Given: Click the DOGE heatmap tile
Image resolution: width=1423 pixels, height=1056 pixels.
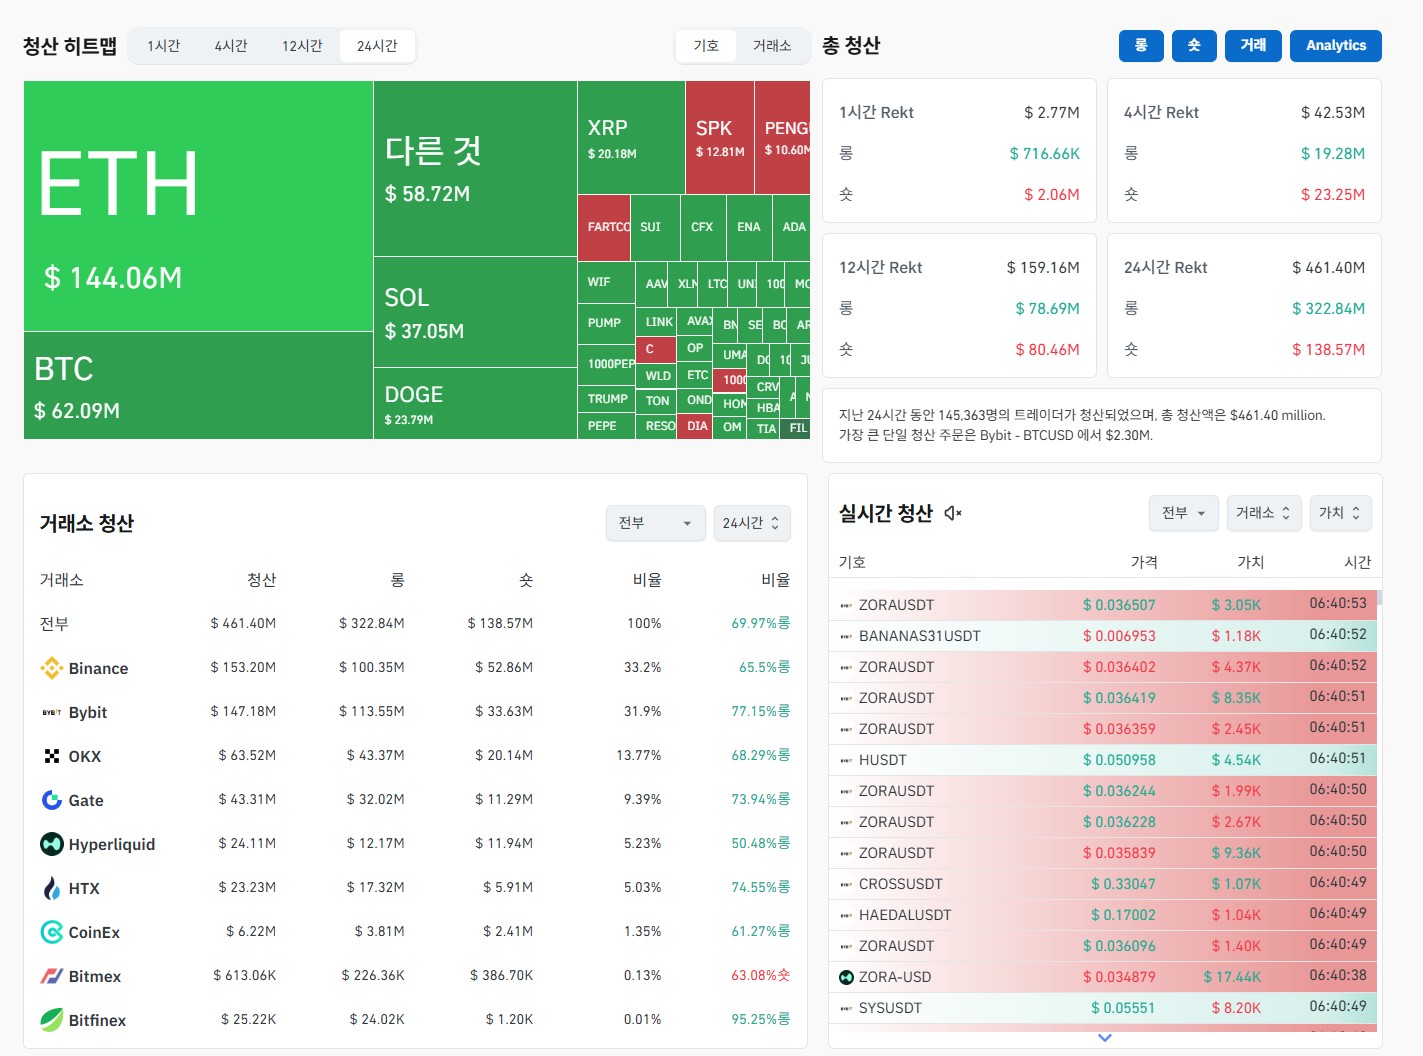Looking at the screenshot, I should (475, 403).
